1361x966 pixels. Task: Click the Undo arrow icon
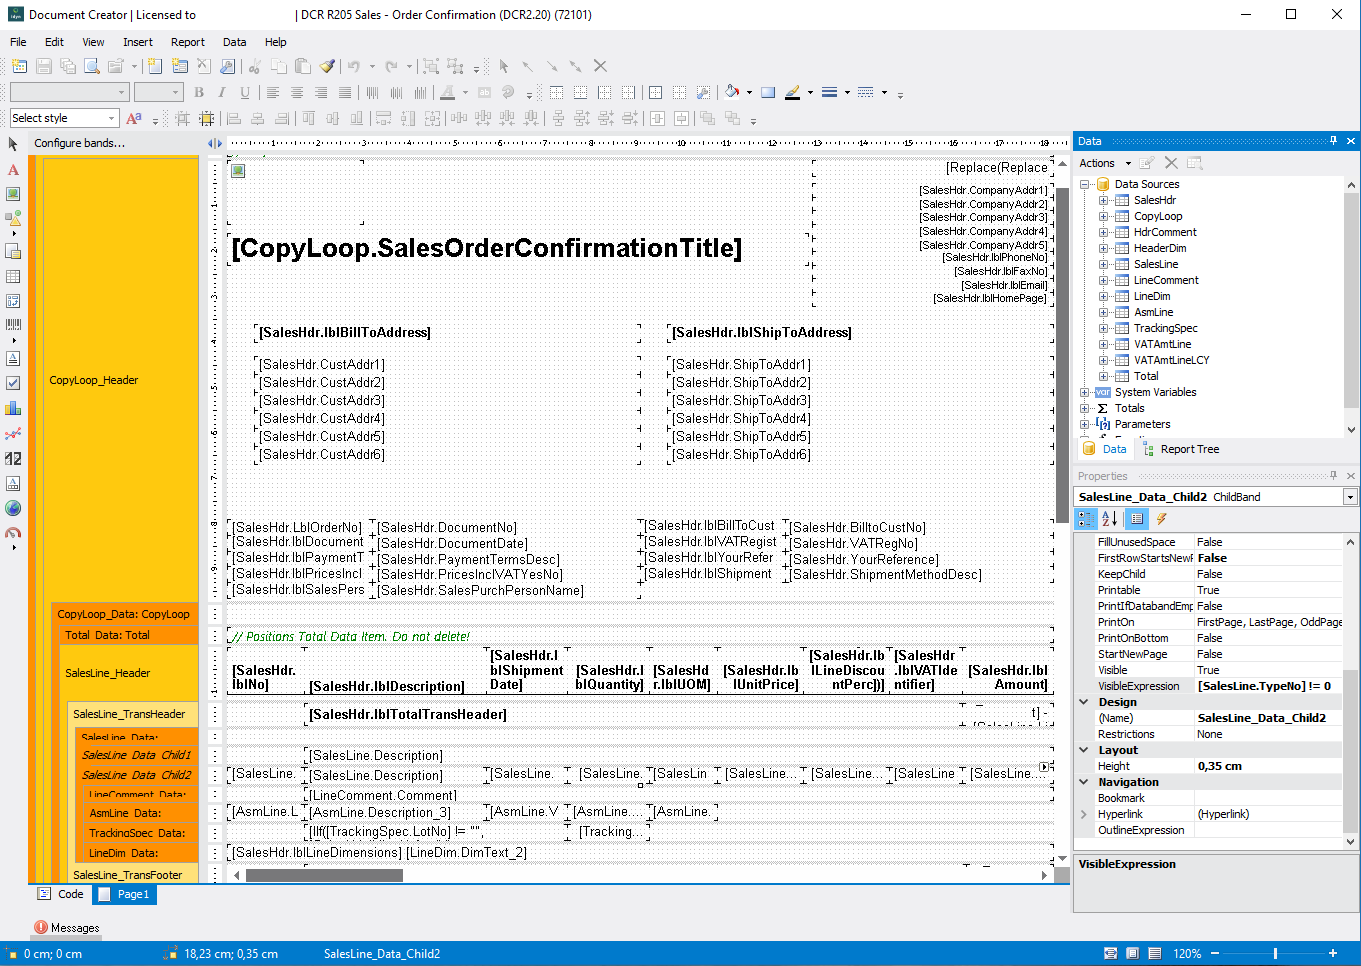[x=354, y=66]
